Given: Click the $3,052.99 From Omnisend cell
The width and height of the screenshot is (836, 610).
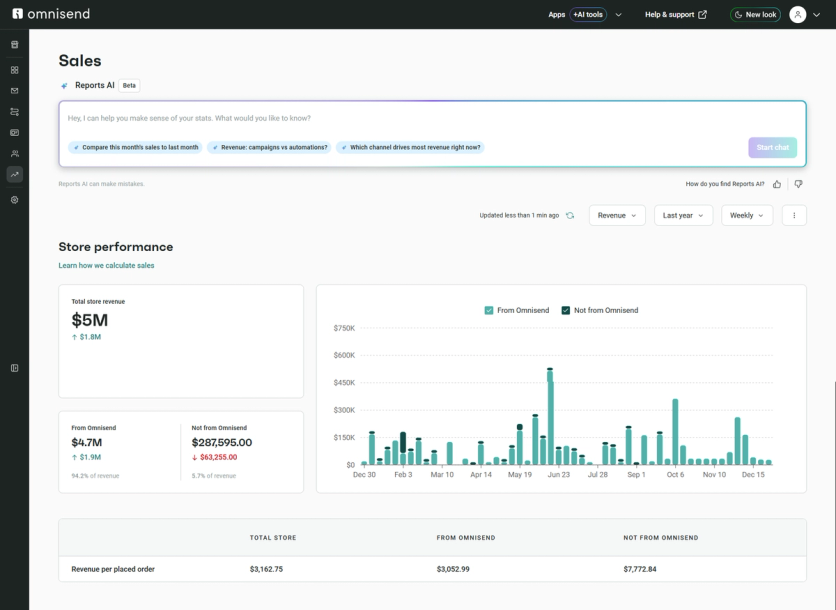Looking at the screenshot, I should point(453,569).
